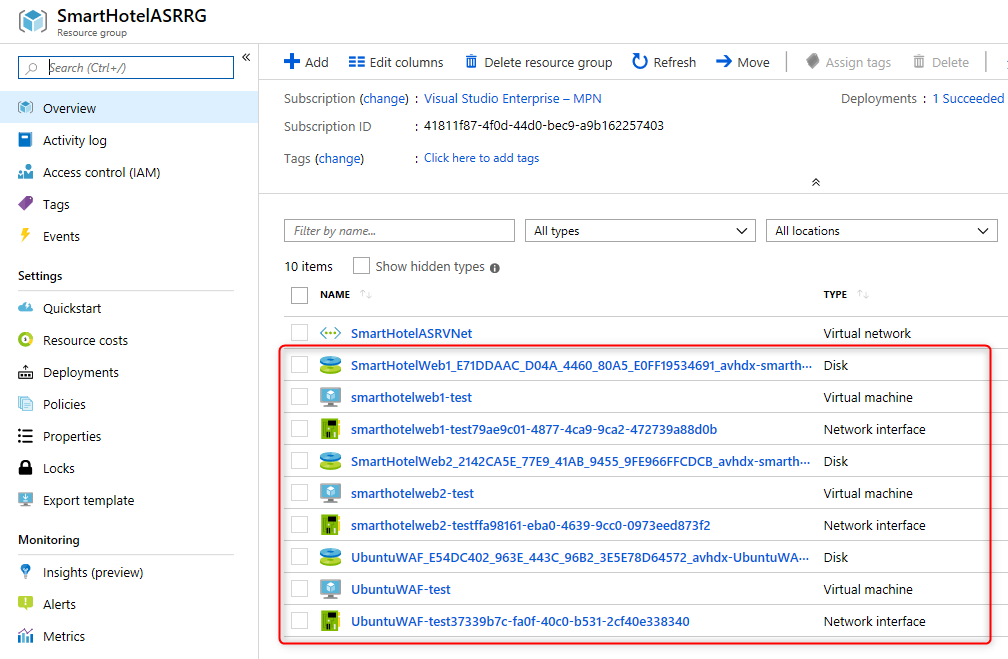Open smarthotelweb1-test79ae9c01 network interface link

[534, 429]
